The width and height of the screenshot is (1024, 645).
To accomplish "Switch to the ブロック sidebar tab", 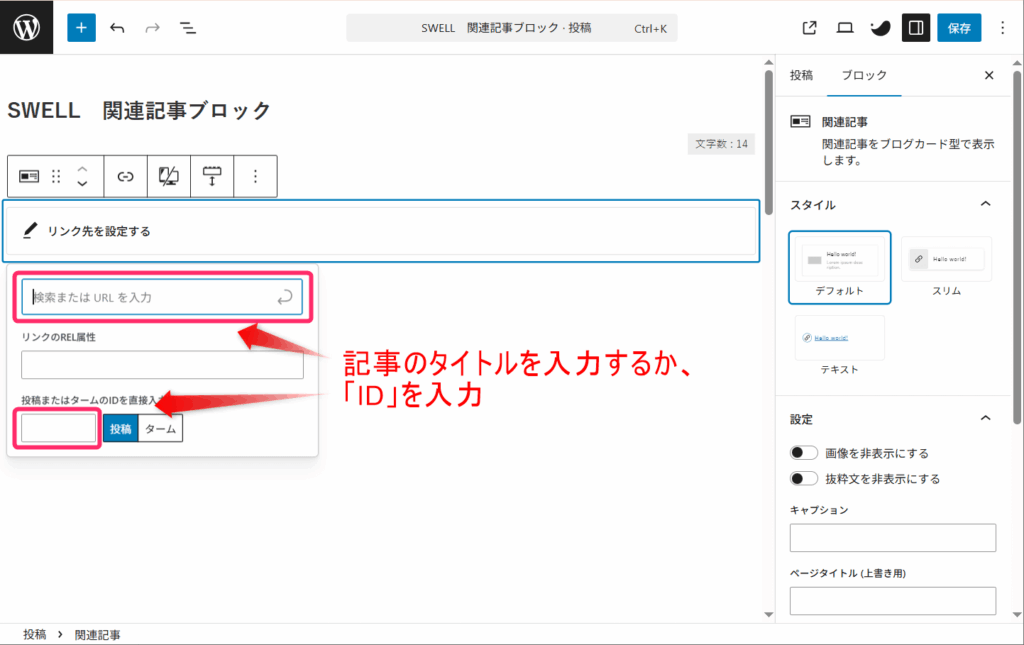I will pyautogui.click(x=864, y=75).
